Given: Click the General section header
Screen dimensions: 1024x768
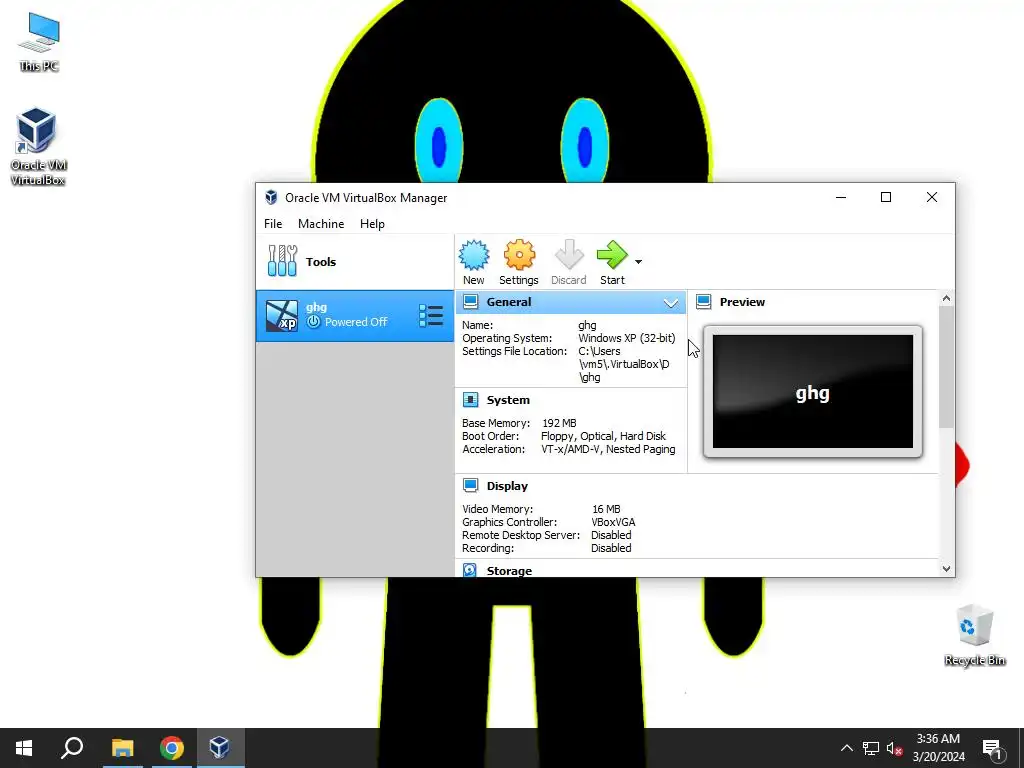Looking at the screenshot, I should [570, 302].
